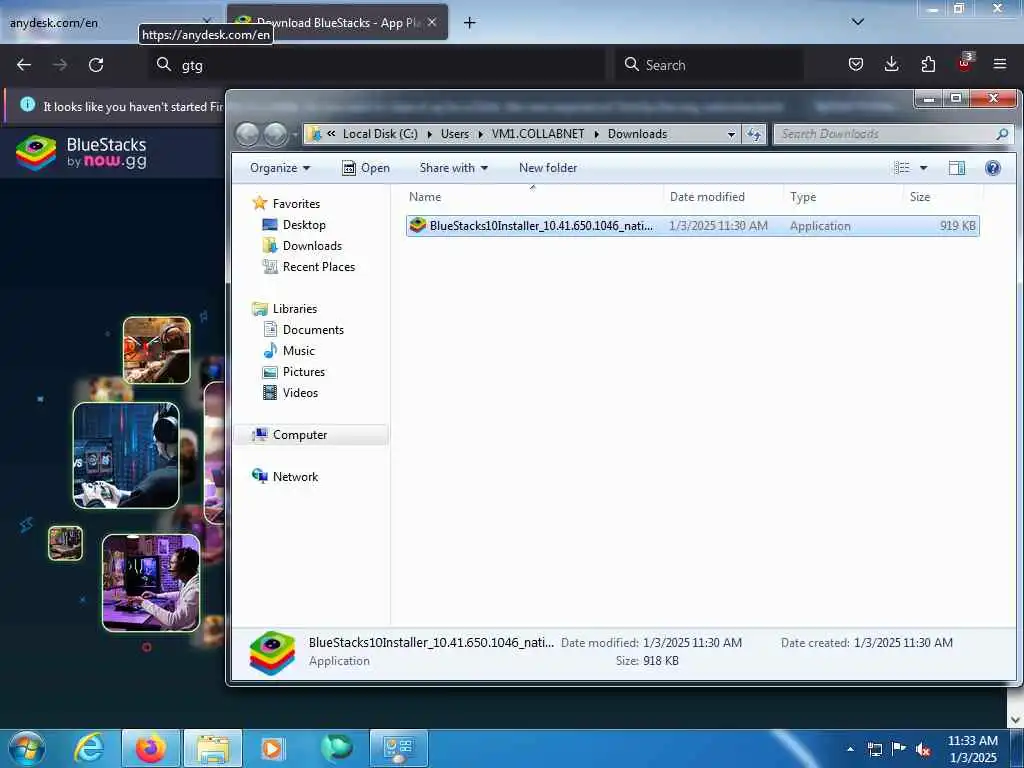
Task: Open Explorer Help icon
Action: click(x=993, y=168)
